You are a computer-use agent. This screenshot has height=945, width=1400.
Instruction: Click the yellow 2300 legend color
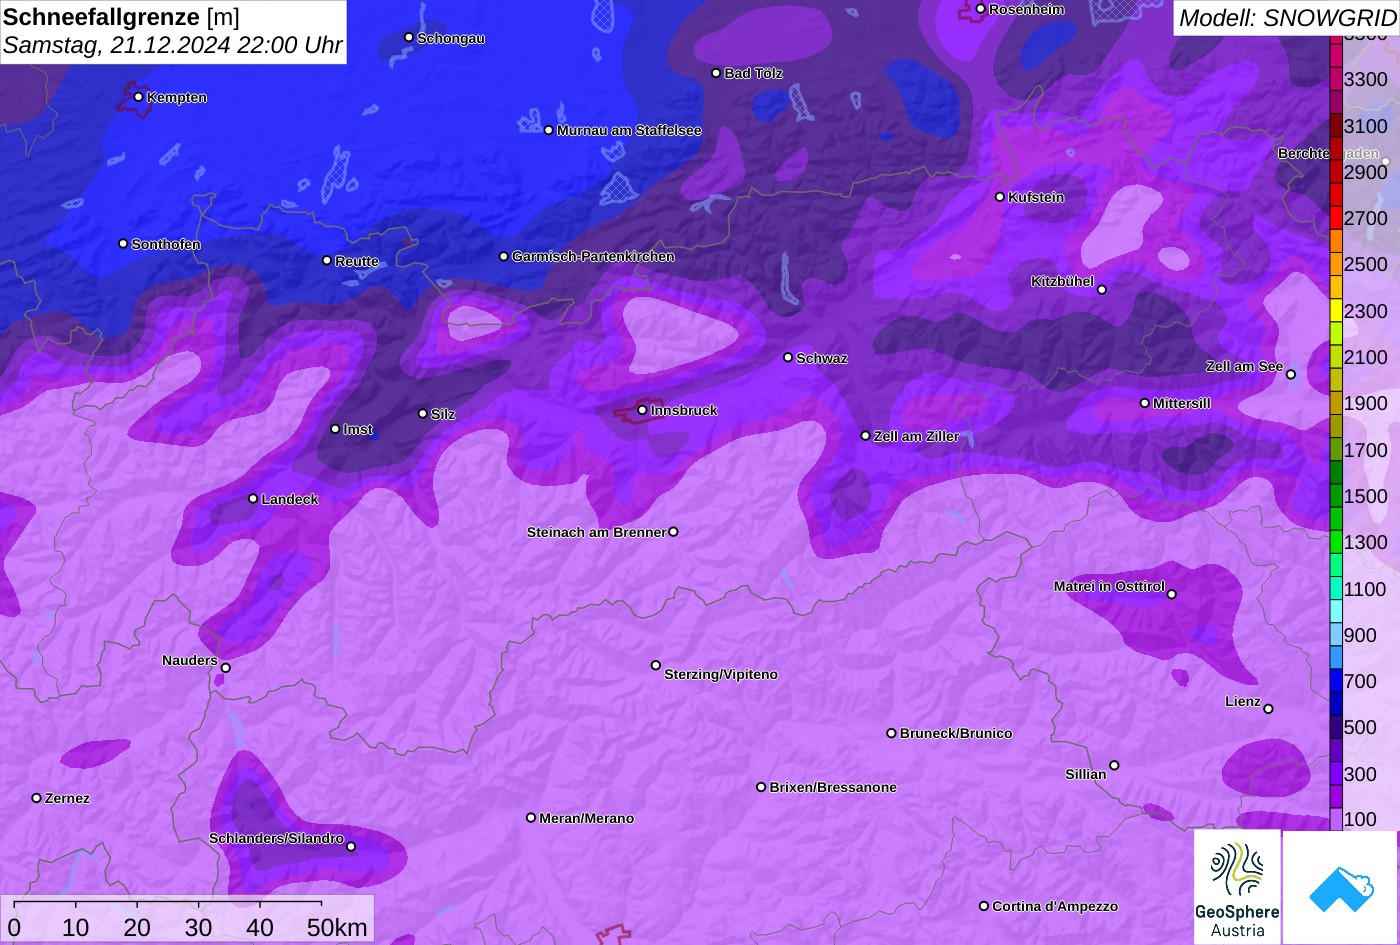[1336, 311]
